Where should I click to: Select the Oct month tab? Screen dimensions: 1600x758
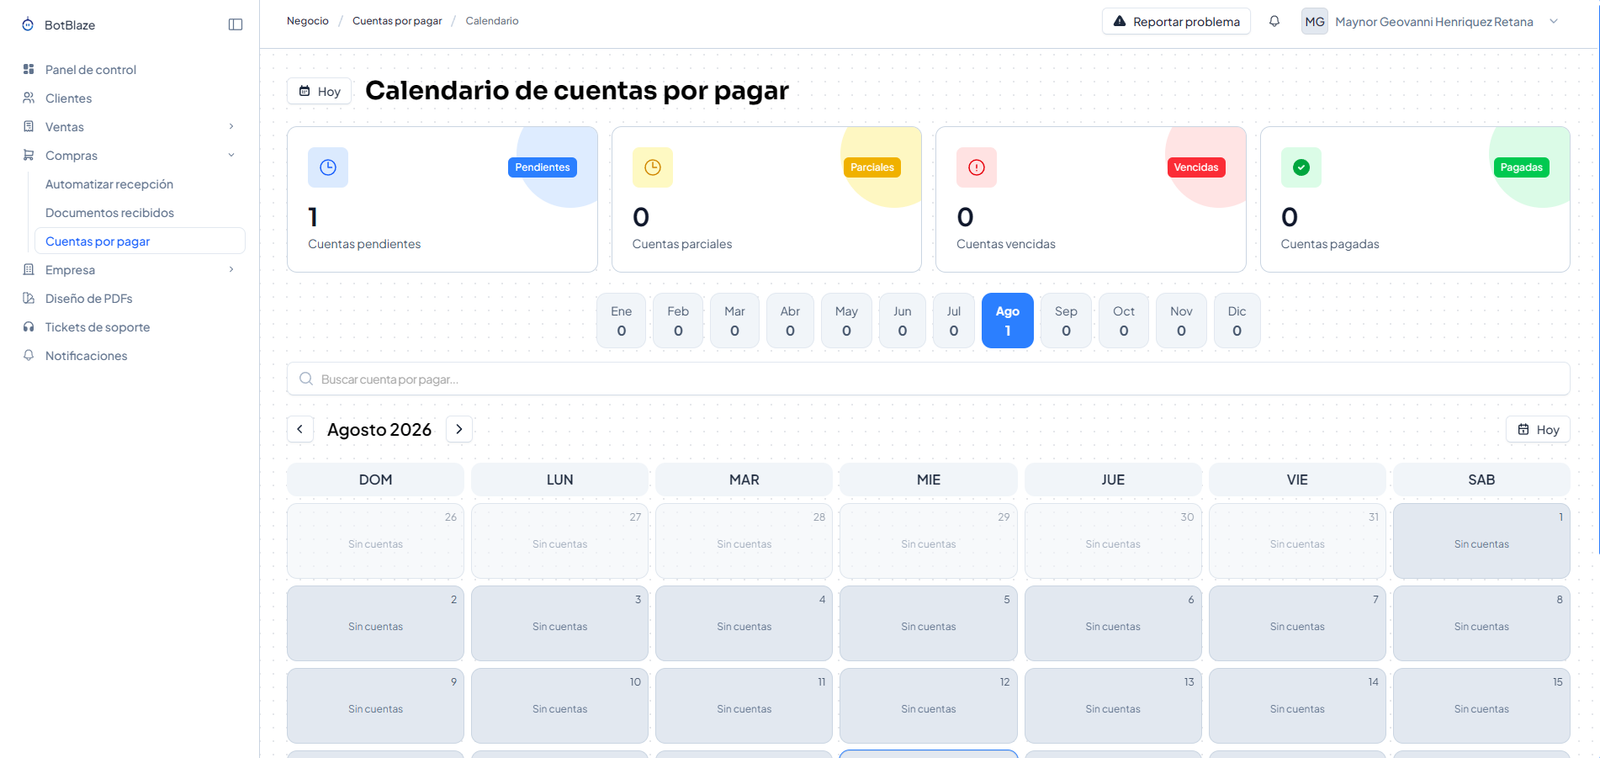point(1124,321)
